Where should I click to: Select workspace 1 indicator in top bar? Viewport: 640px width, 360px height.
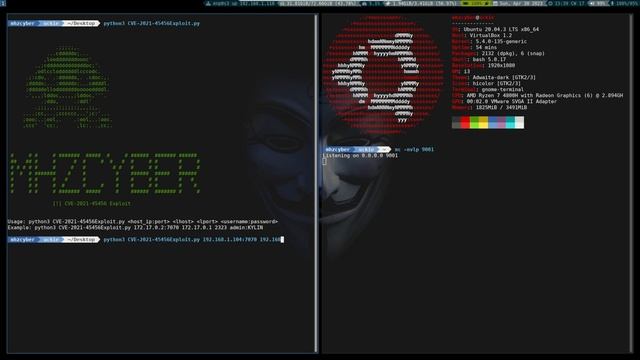click(x=2, y=3)
